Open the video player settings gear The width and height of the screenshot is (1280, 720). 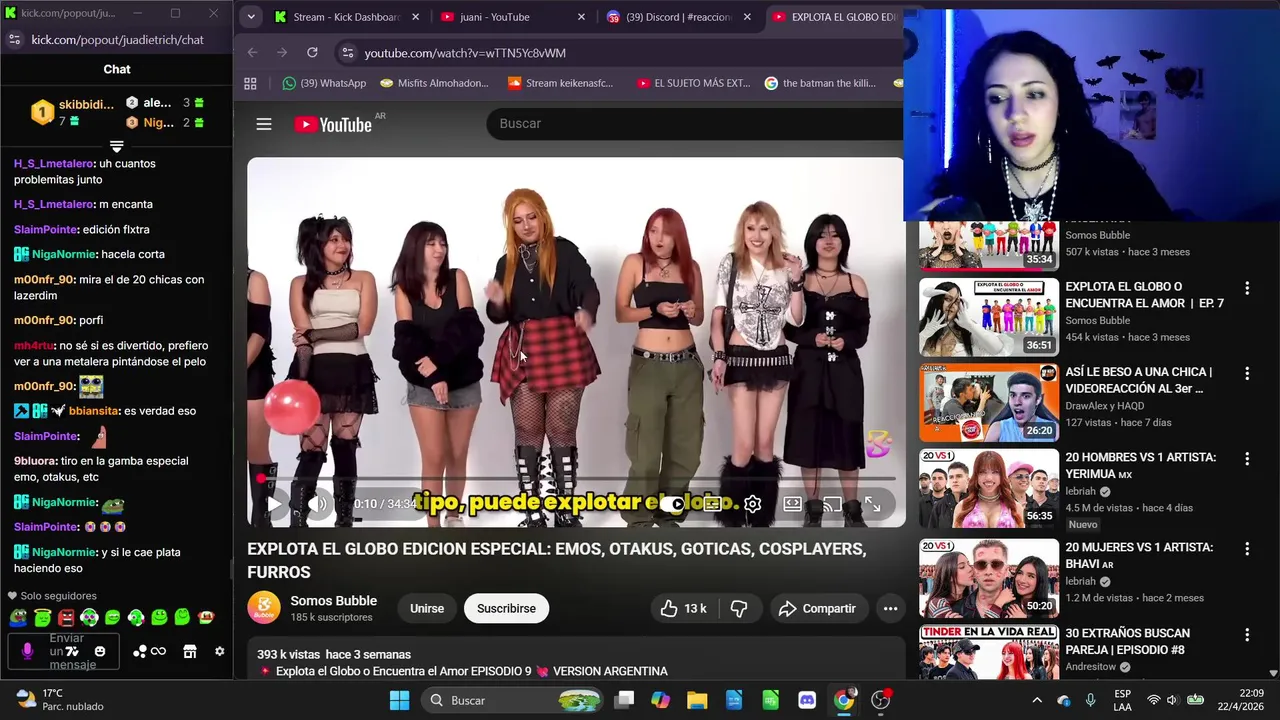[753, 504]
